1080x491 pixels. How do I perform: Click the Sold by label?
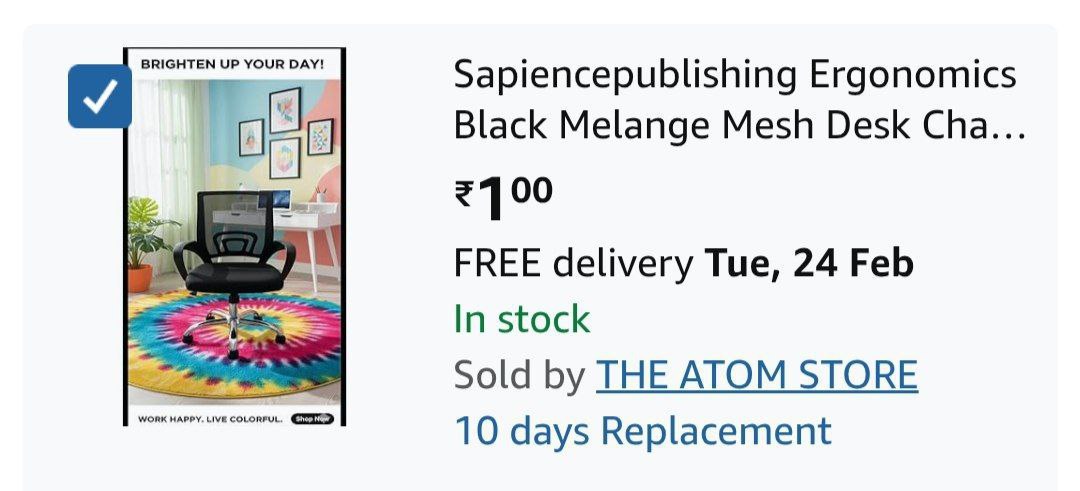pos(519,375)
